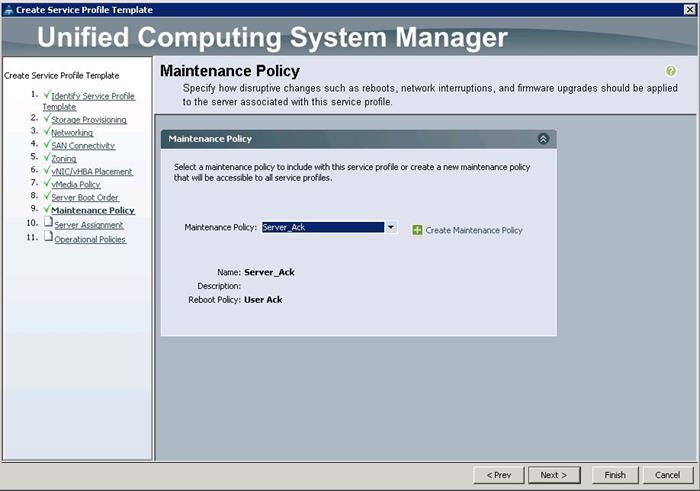This screenshot has height=491, width=700.
Task: Click checkmark icon beside Networking
Action: (x=47, y=131)
